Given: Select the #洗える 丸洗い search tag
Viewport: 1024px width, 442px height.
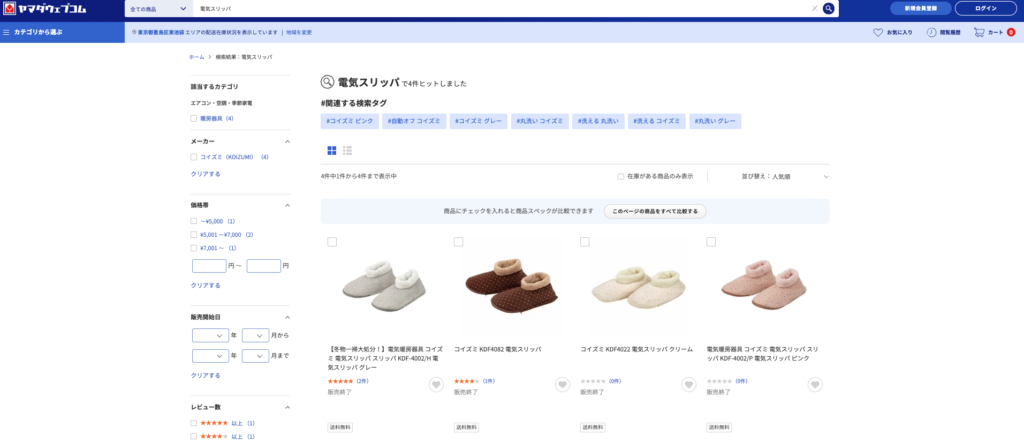Looking at the screenshot, I should [598, 121].
